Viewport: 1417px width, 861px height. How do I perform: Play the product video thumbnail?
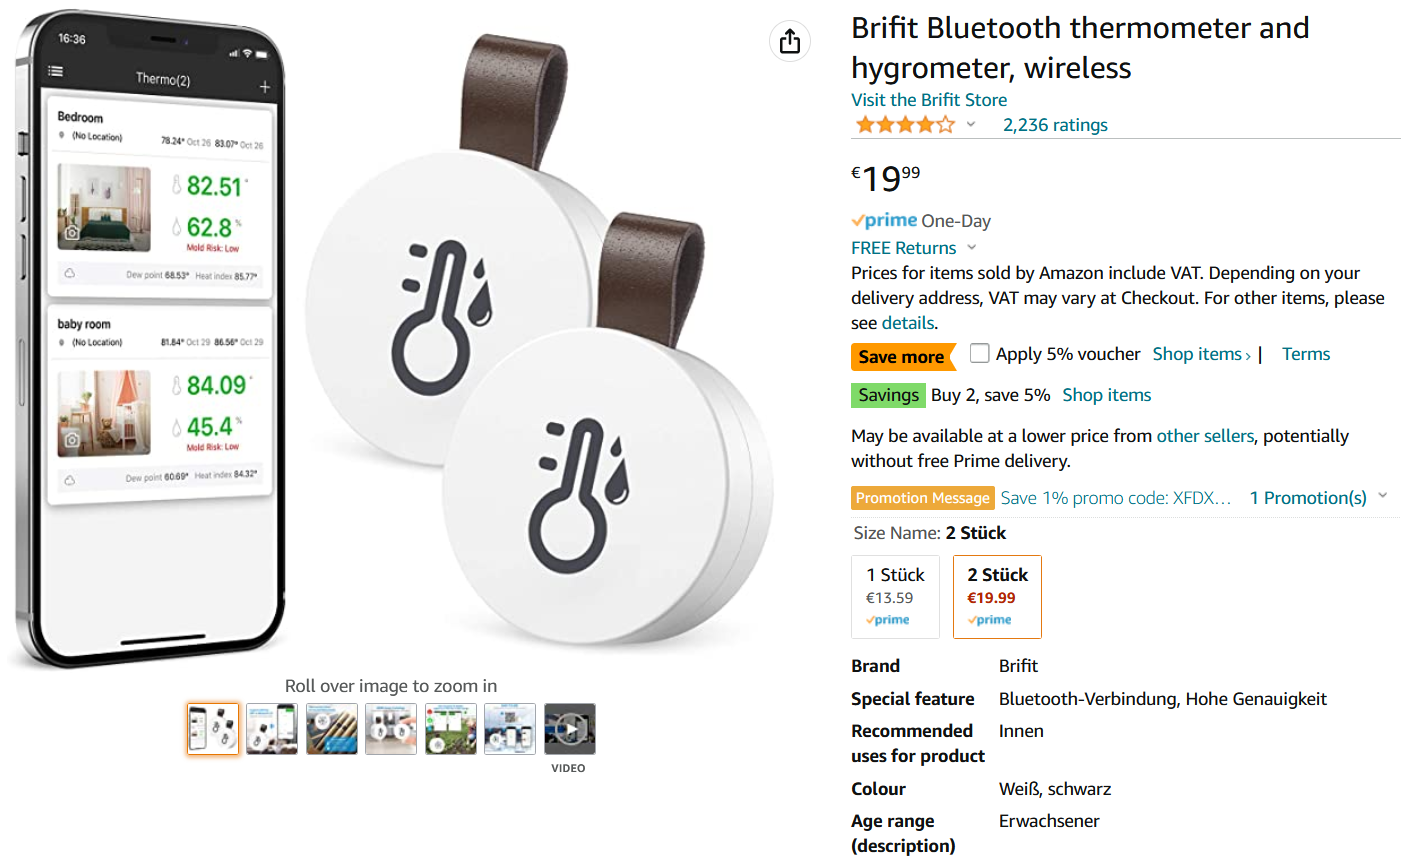pos(569,729)
